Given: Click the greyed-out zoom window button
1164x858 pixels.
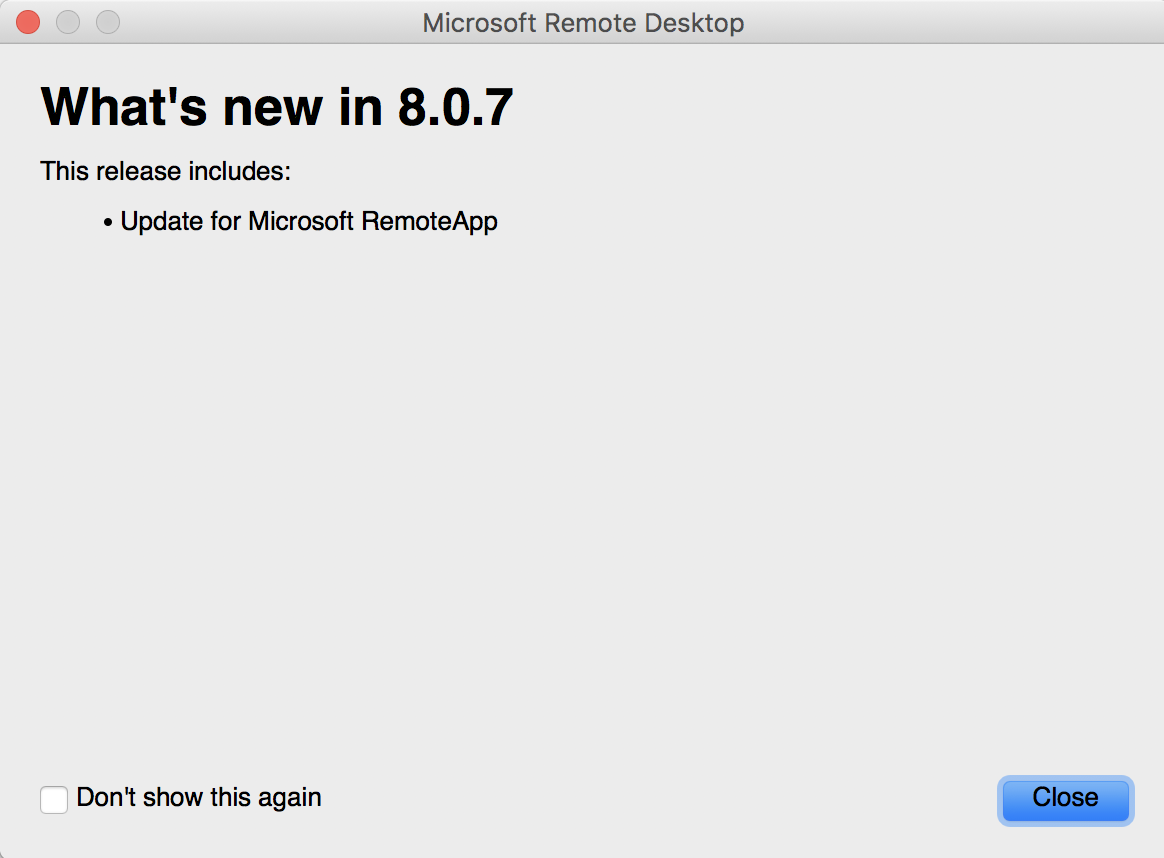Looking at the screenshot, I should pos(108,22).
